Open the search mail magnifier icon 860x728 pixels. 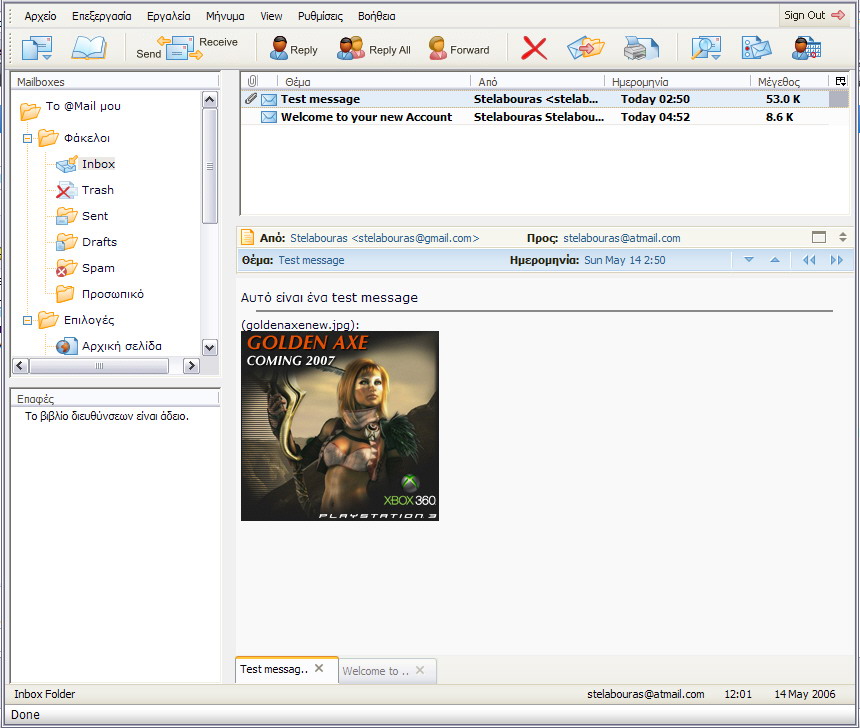(706, 48)
